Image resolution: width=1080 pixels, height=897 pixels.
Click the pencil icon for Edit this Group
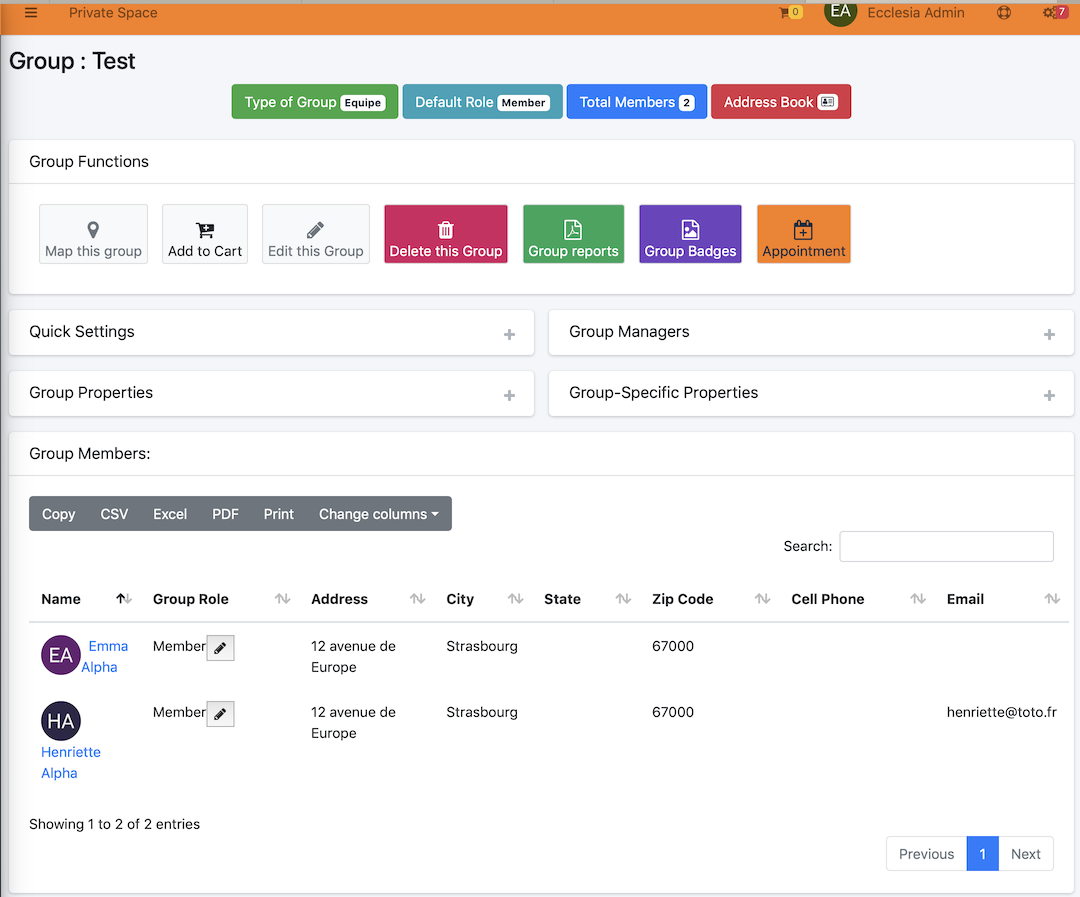coord(315,229)
